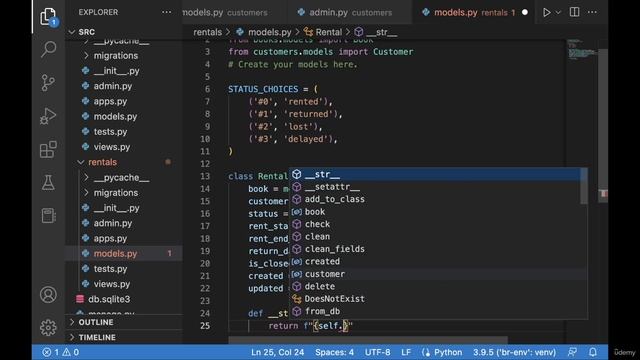This screenshot has height=360, width=640.
Task: Select Rental class breadcrumb segment
Action: 323,32
